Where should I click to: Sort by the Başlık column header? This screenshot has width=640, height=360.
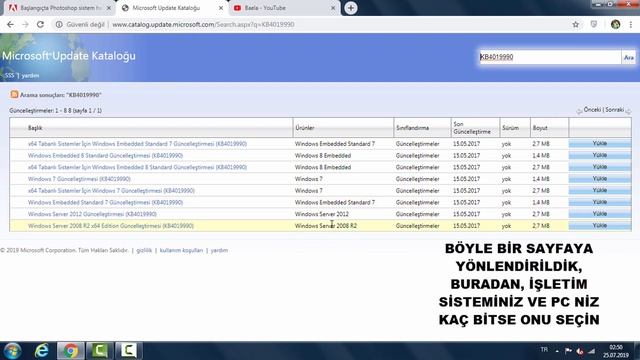tap(35, 128)
